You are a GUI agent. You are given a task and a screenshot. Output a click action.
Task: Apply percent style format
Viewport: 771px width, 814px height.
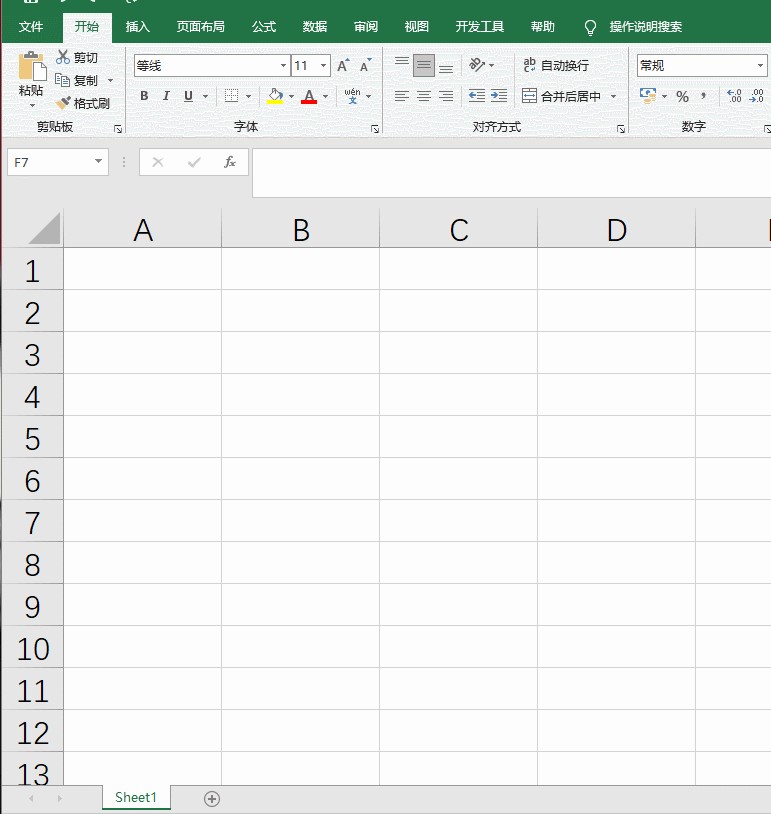[682, 96]
